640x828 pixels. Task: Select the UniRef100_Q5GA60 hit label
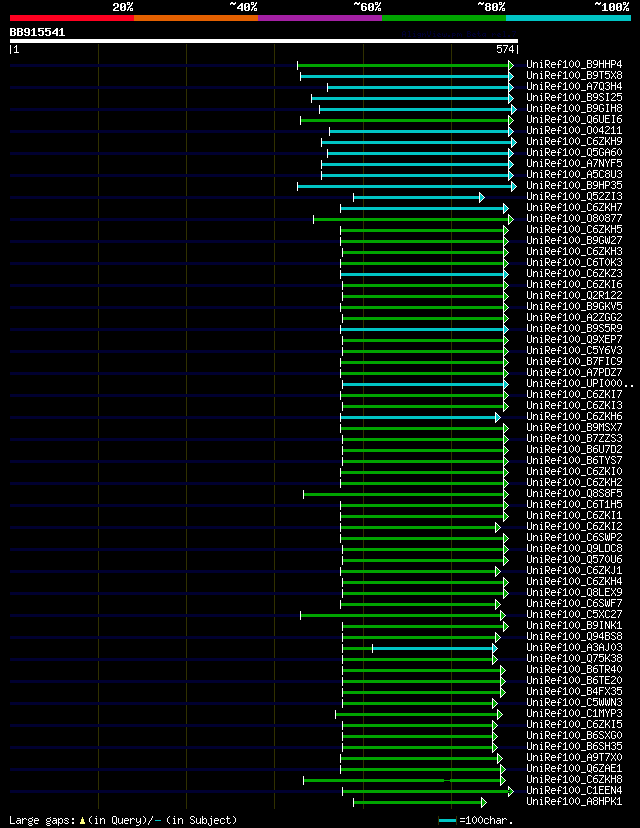[x=574, y=153]
